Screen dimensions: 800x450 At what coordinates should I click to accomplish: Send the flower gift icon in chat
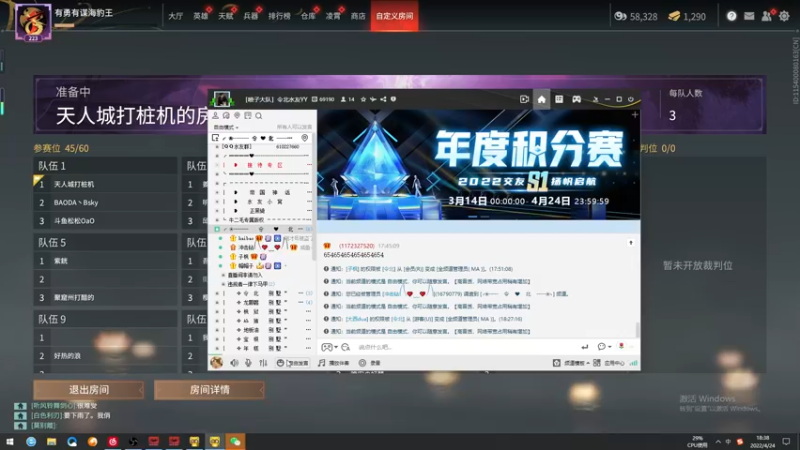(621, 346)
